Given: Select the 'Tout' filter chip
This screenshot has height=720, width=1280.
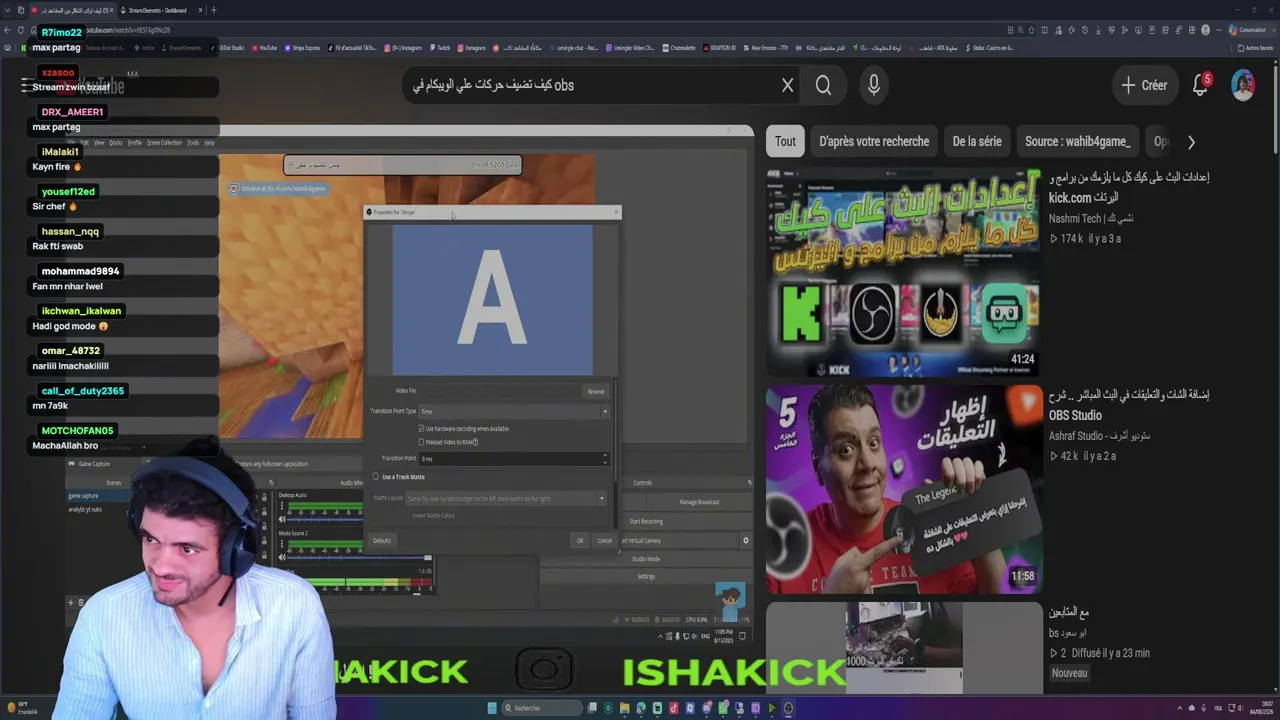Looking at the screenshot, I should click(785, 141).
